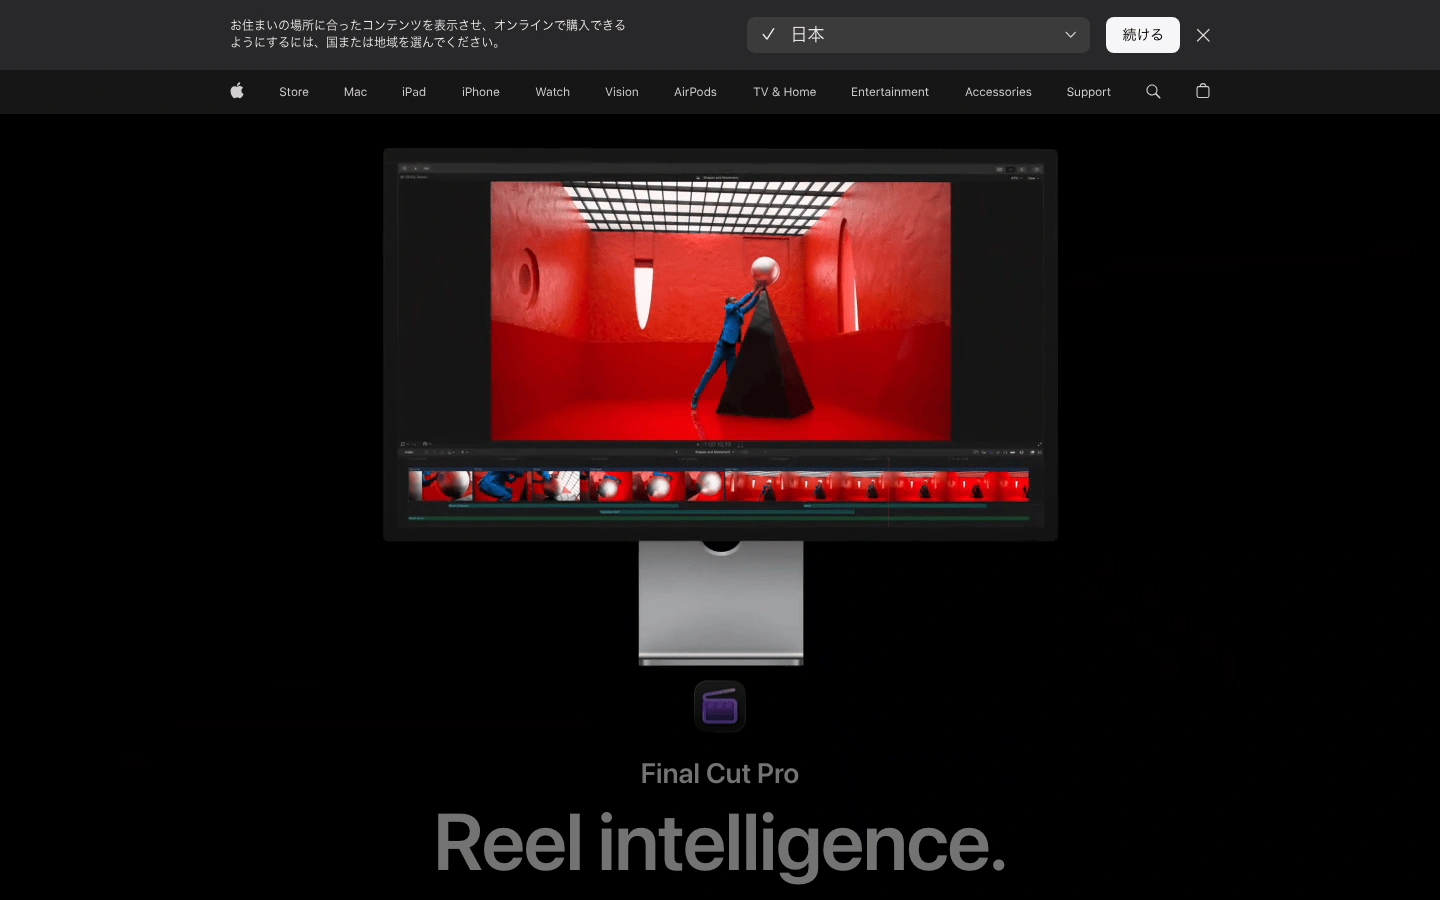Open the shopping bag icon
The height and width of the screenshot is (900, 1440).
[1203, 91]
